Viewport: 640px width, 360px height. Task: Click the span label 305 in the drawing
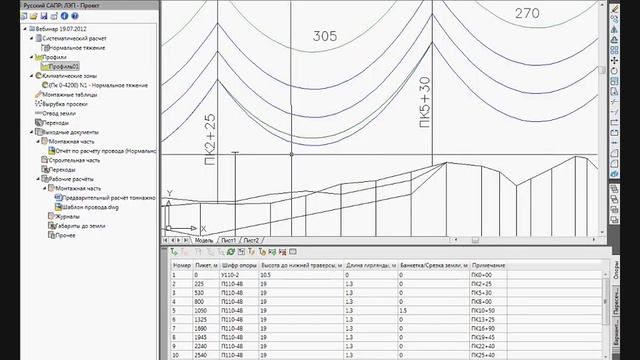325,36
